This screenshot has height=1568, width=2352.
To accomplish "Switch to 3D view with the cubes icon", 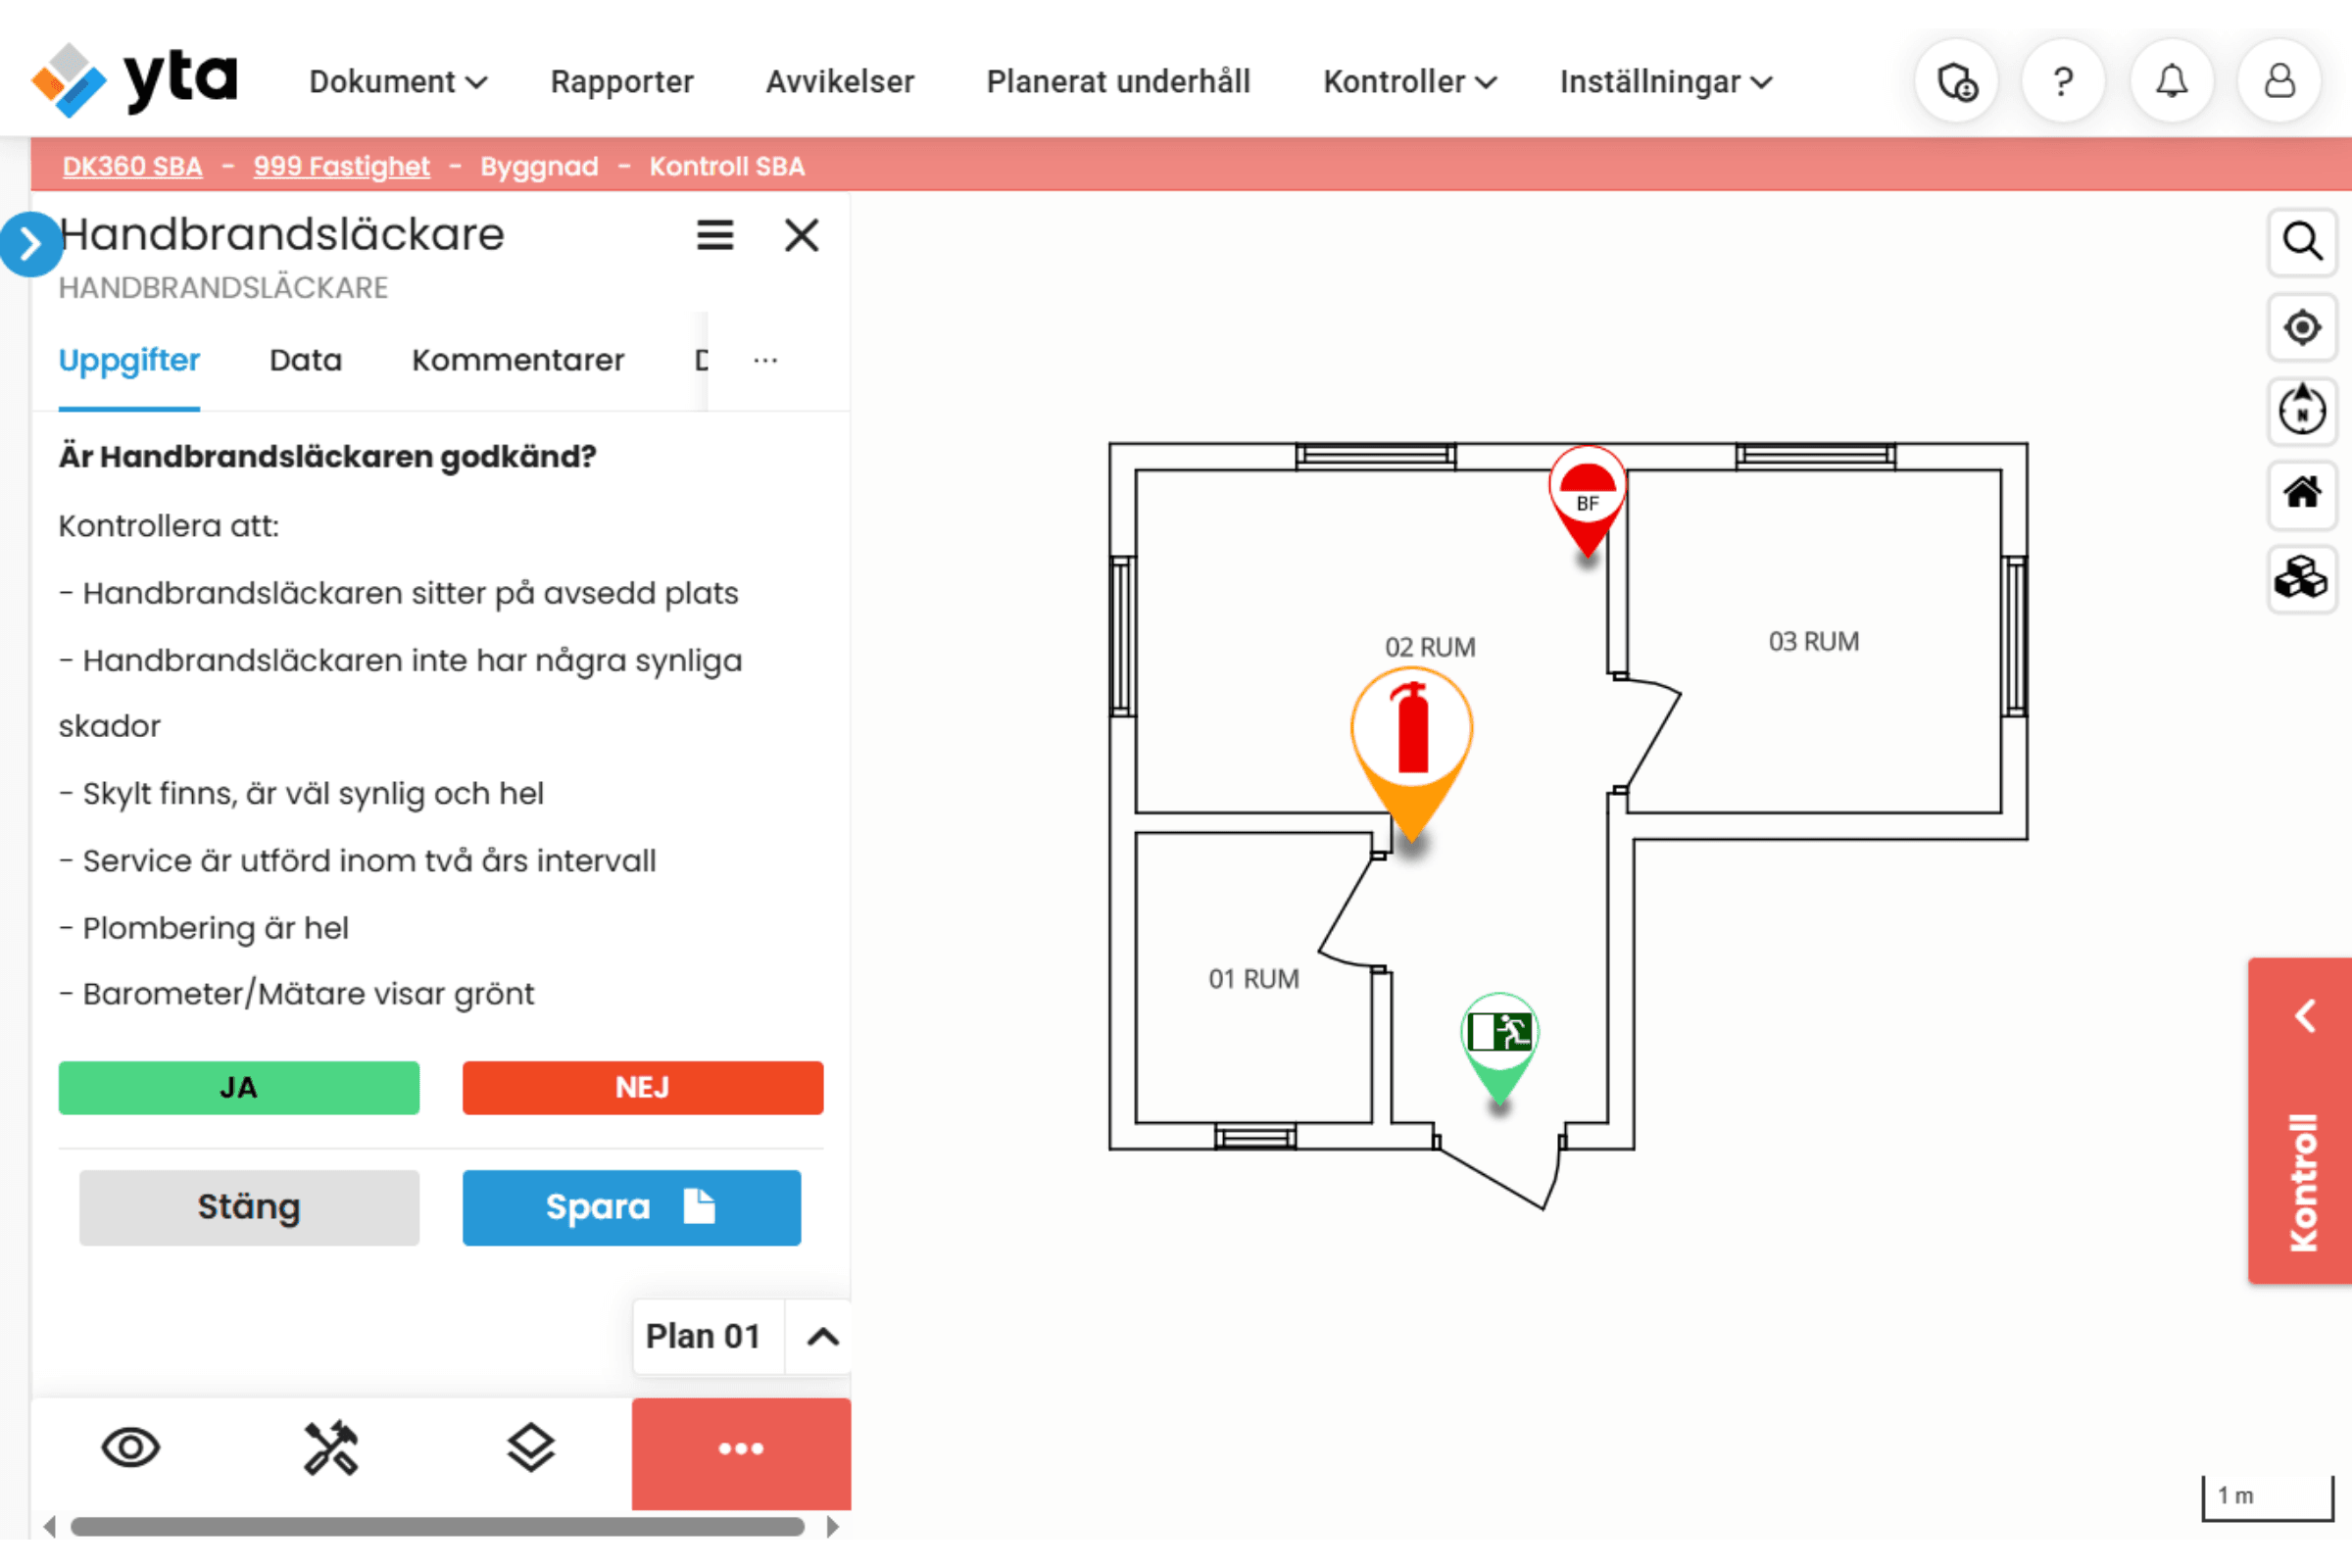I will (2302, 580).
